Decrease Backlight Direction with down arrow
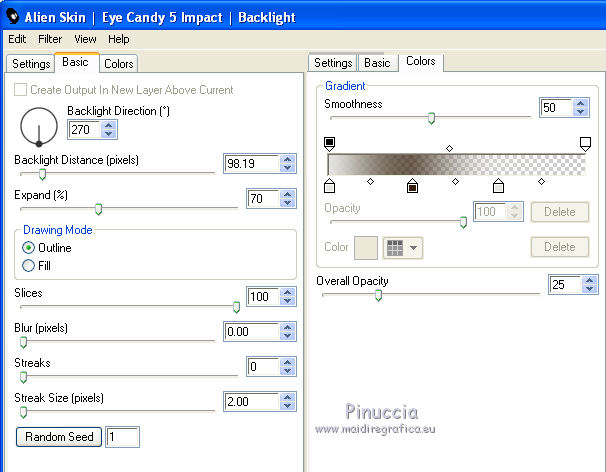The width and height of the screenshot is (606, 472). pos(109,134)
